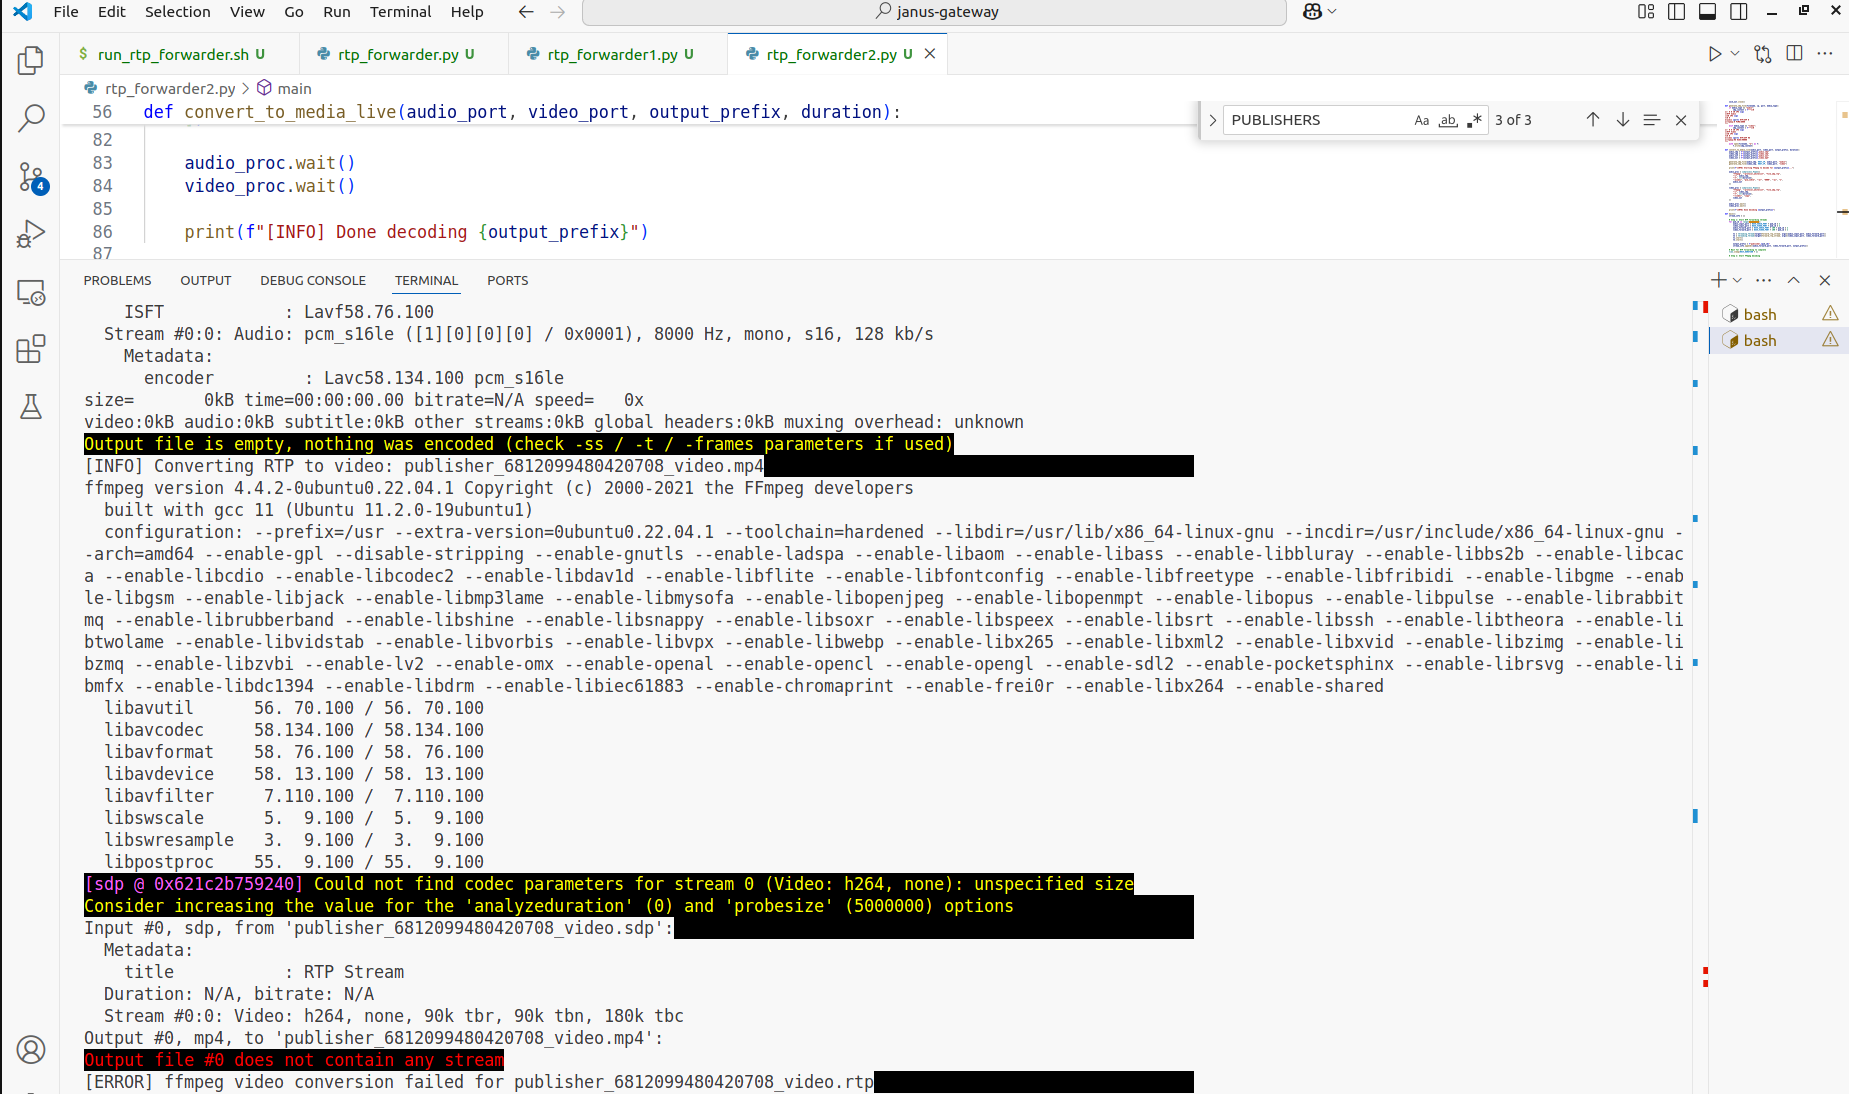The width and height of the screenshot is (1849, 1094).
Task: Switch to DEBUG CONSOLE panel tab
Action: click(313, 281)
